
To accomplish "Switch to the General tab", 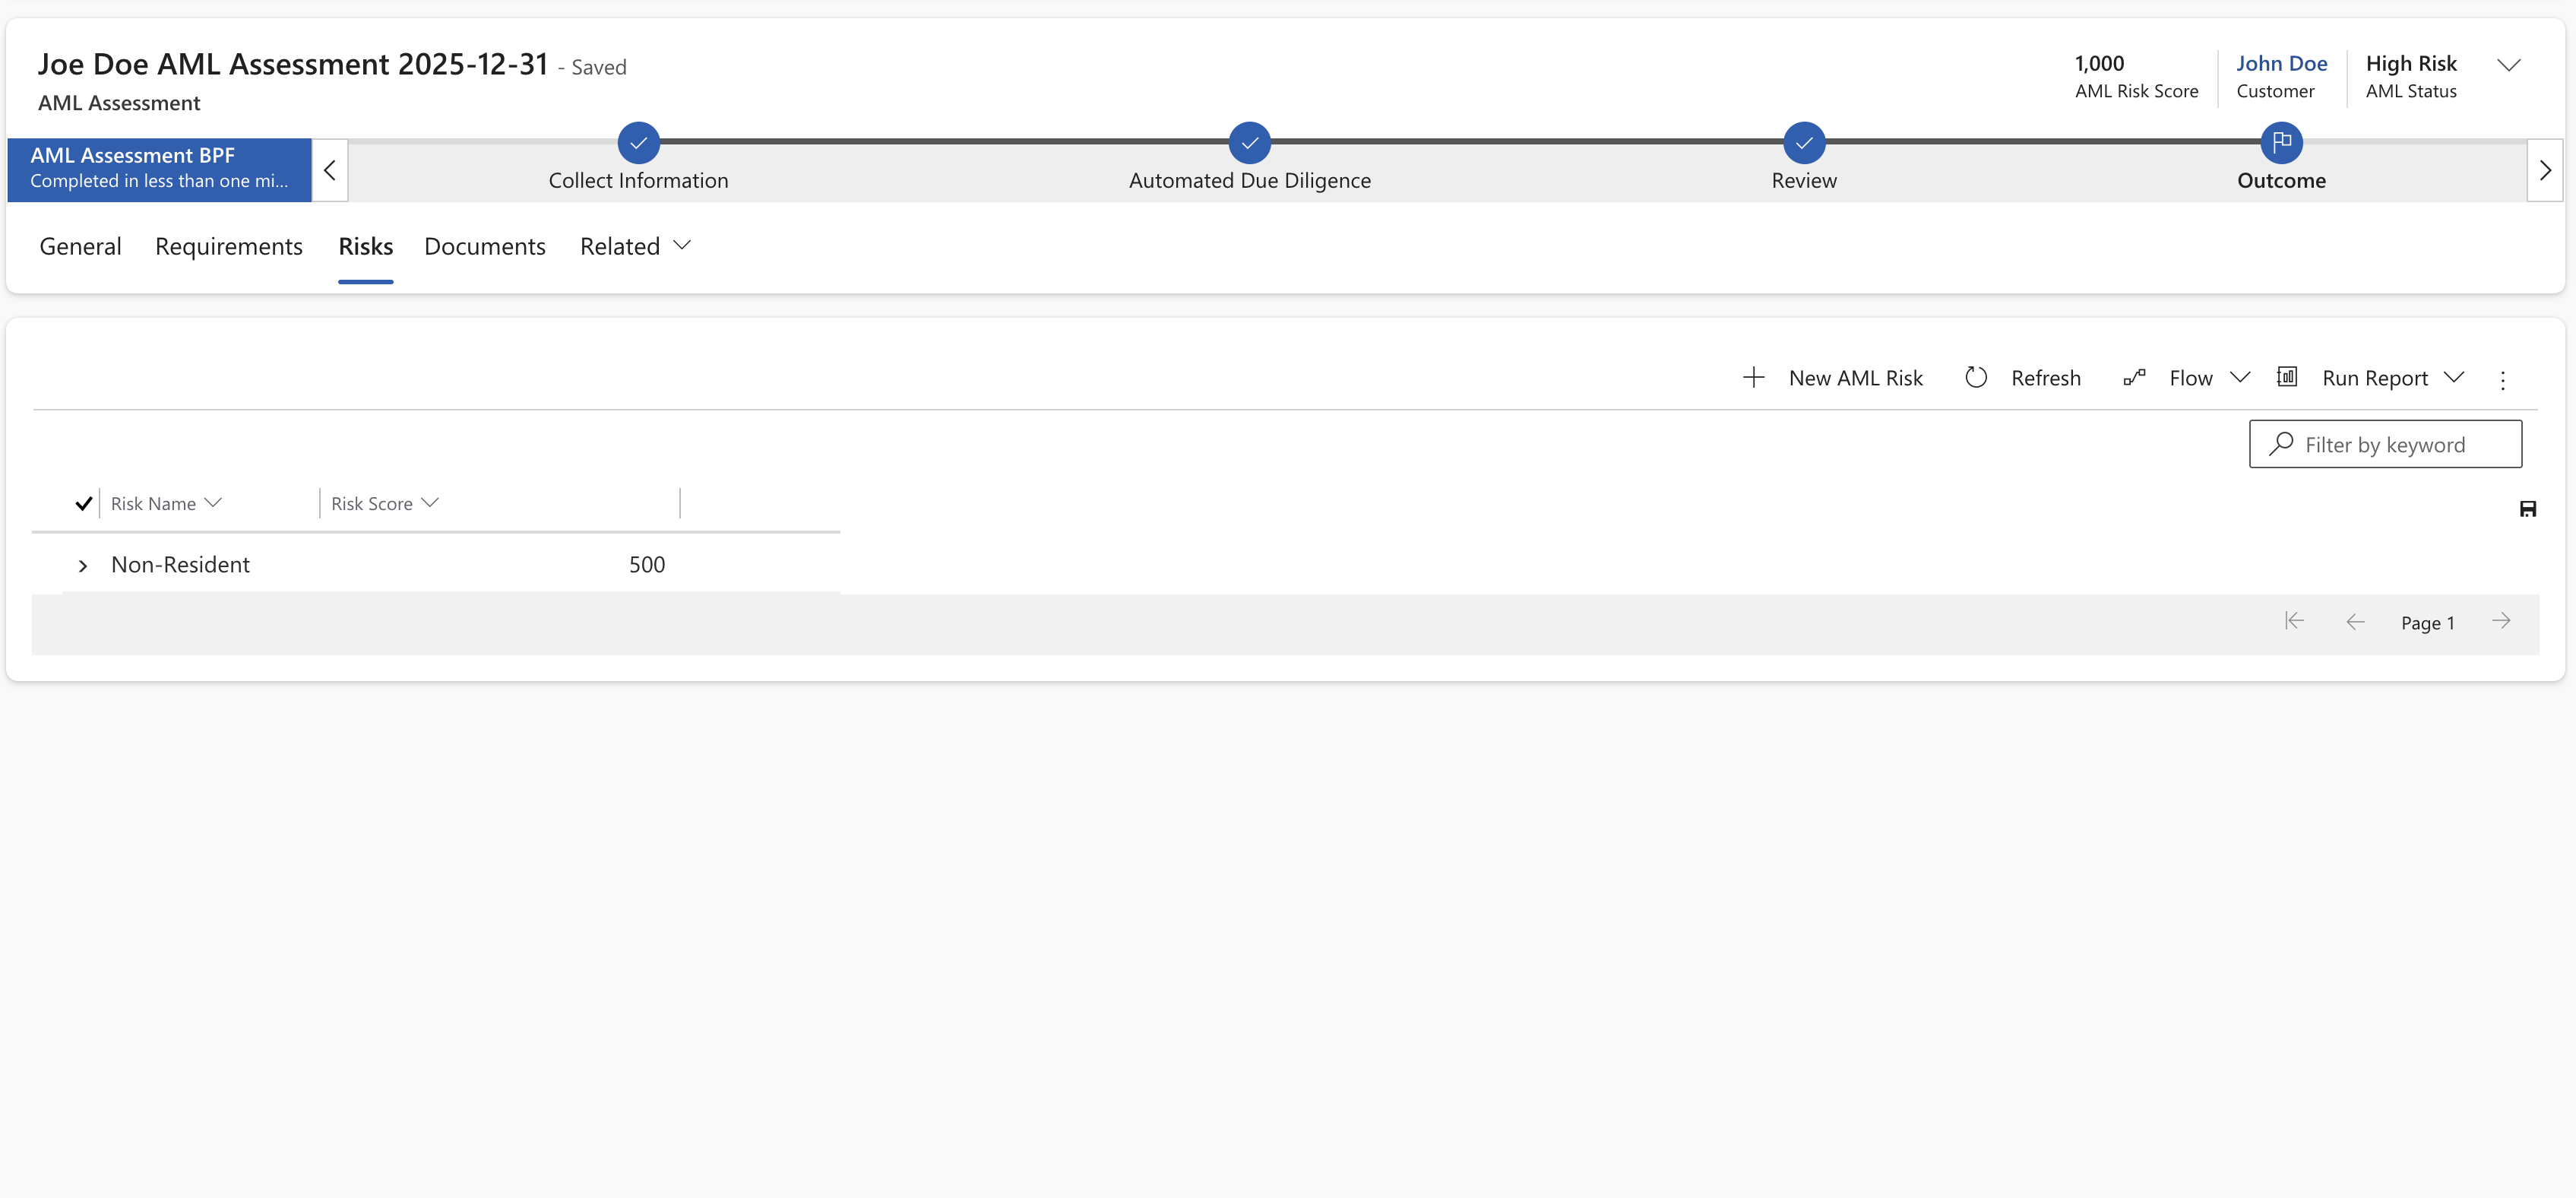I will click(79, 246).
